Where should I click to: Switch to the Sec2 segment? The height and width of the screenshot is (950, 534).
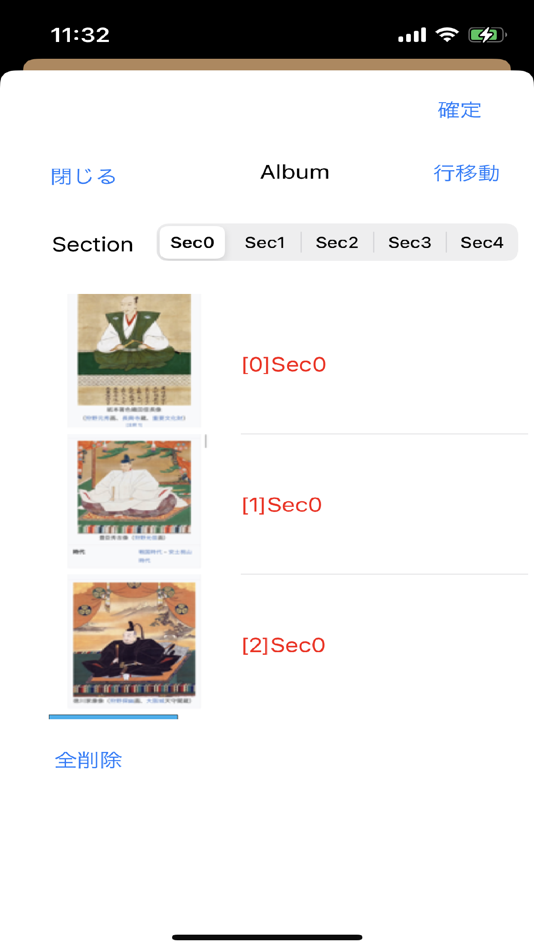pos(337,242)
